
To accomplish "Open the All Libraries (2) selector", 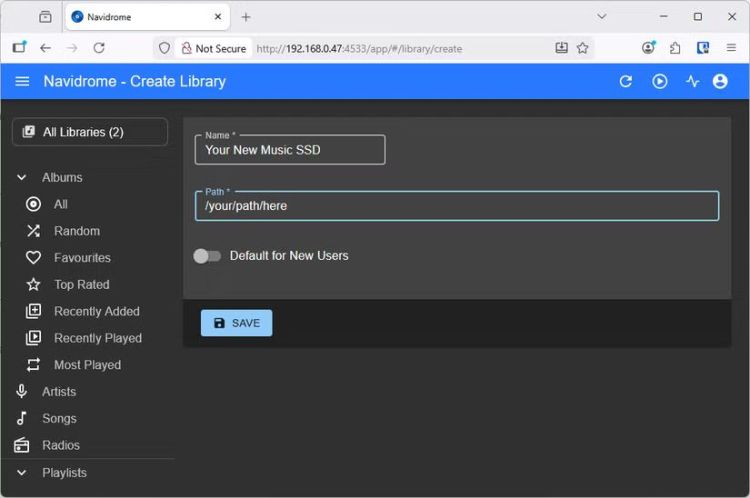I will (89, 132).
